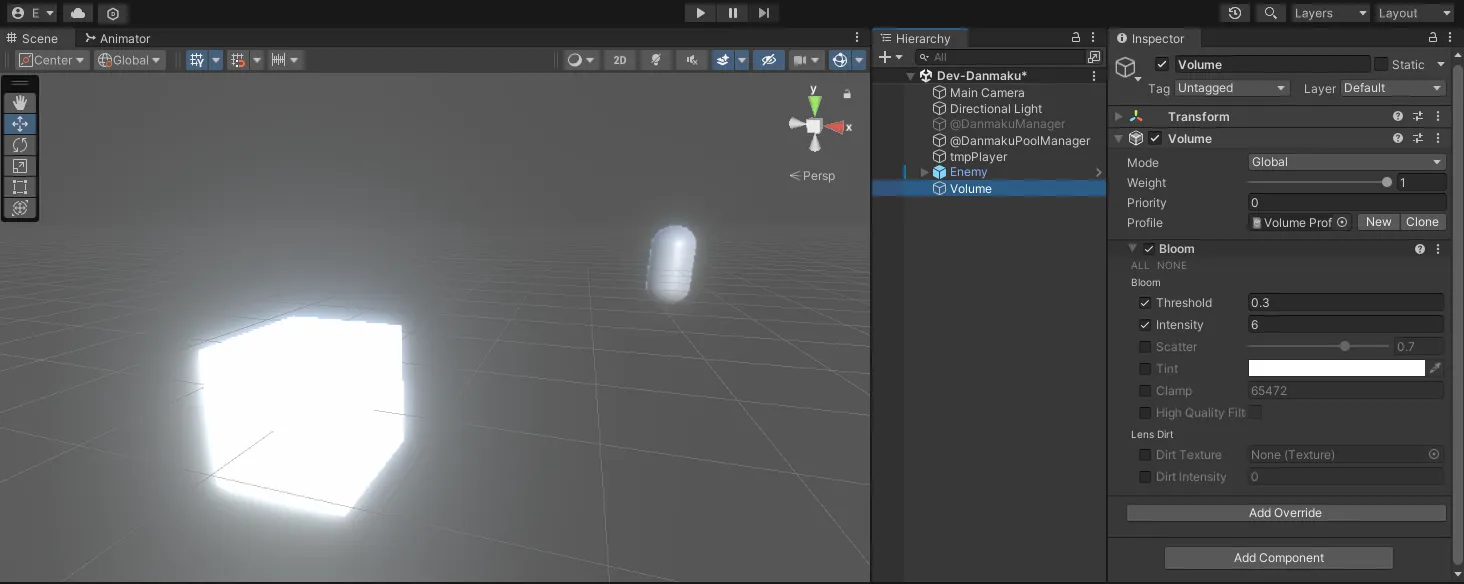The width and height of the screenshot is (1464, 584).
Task: Click the Add Component button
Action: pos(1278,558)
